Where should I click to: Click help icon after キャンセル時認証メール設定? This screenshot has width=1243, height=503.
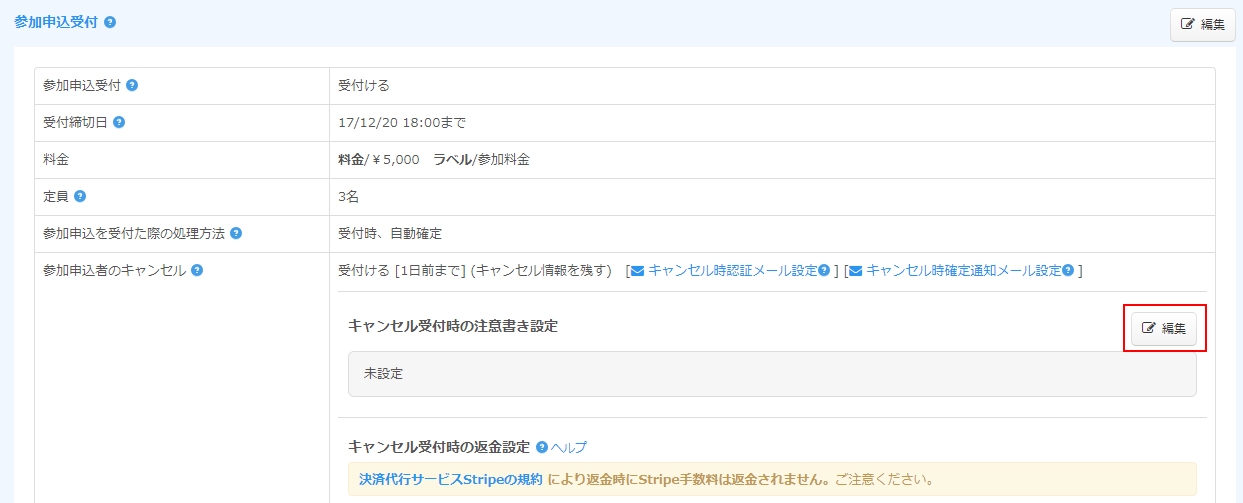[x=824, y=271]
